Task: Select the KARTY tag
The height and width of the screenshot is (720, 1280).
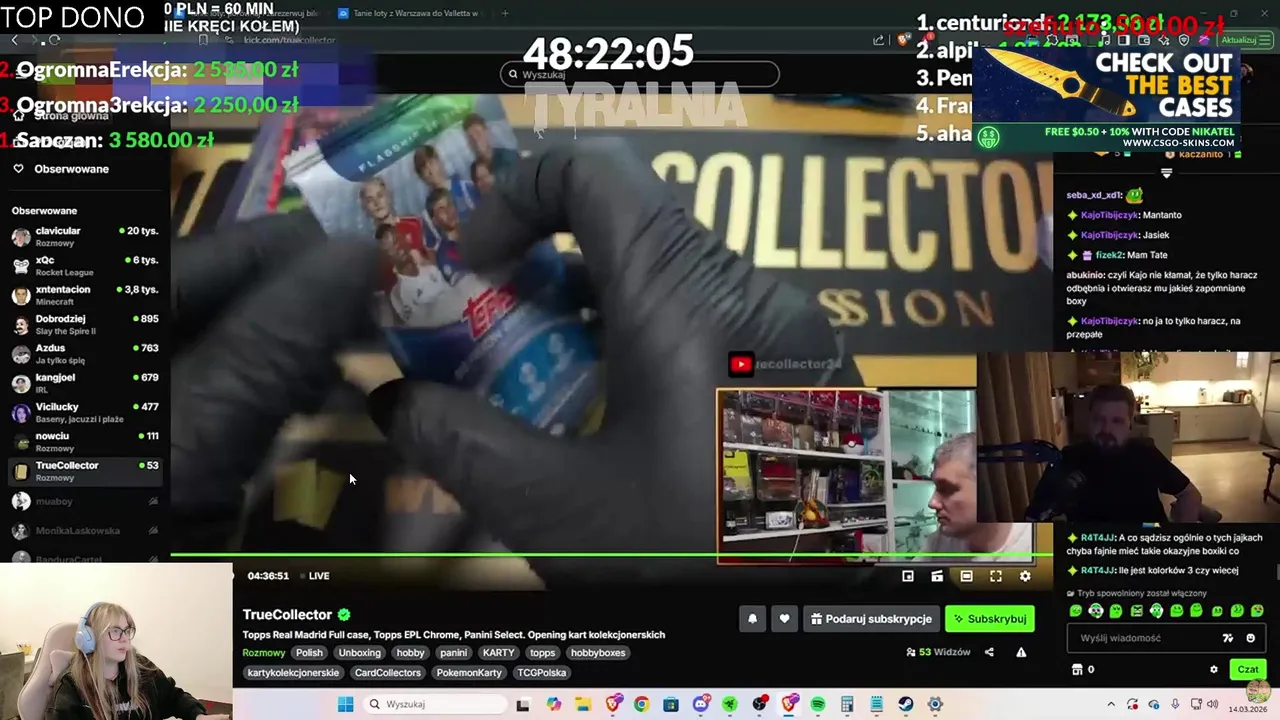Action: (x=498, y=653)
